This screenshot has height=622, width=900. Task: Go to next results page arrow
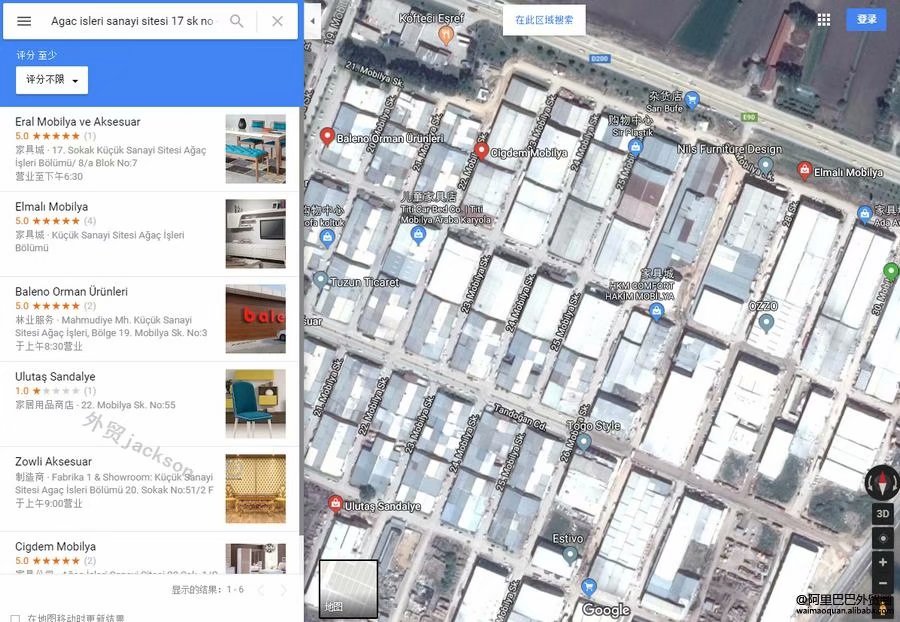click(x=283, y=590)
